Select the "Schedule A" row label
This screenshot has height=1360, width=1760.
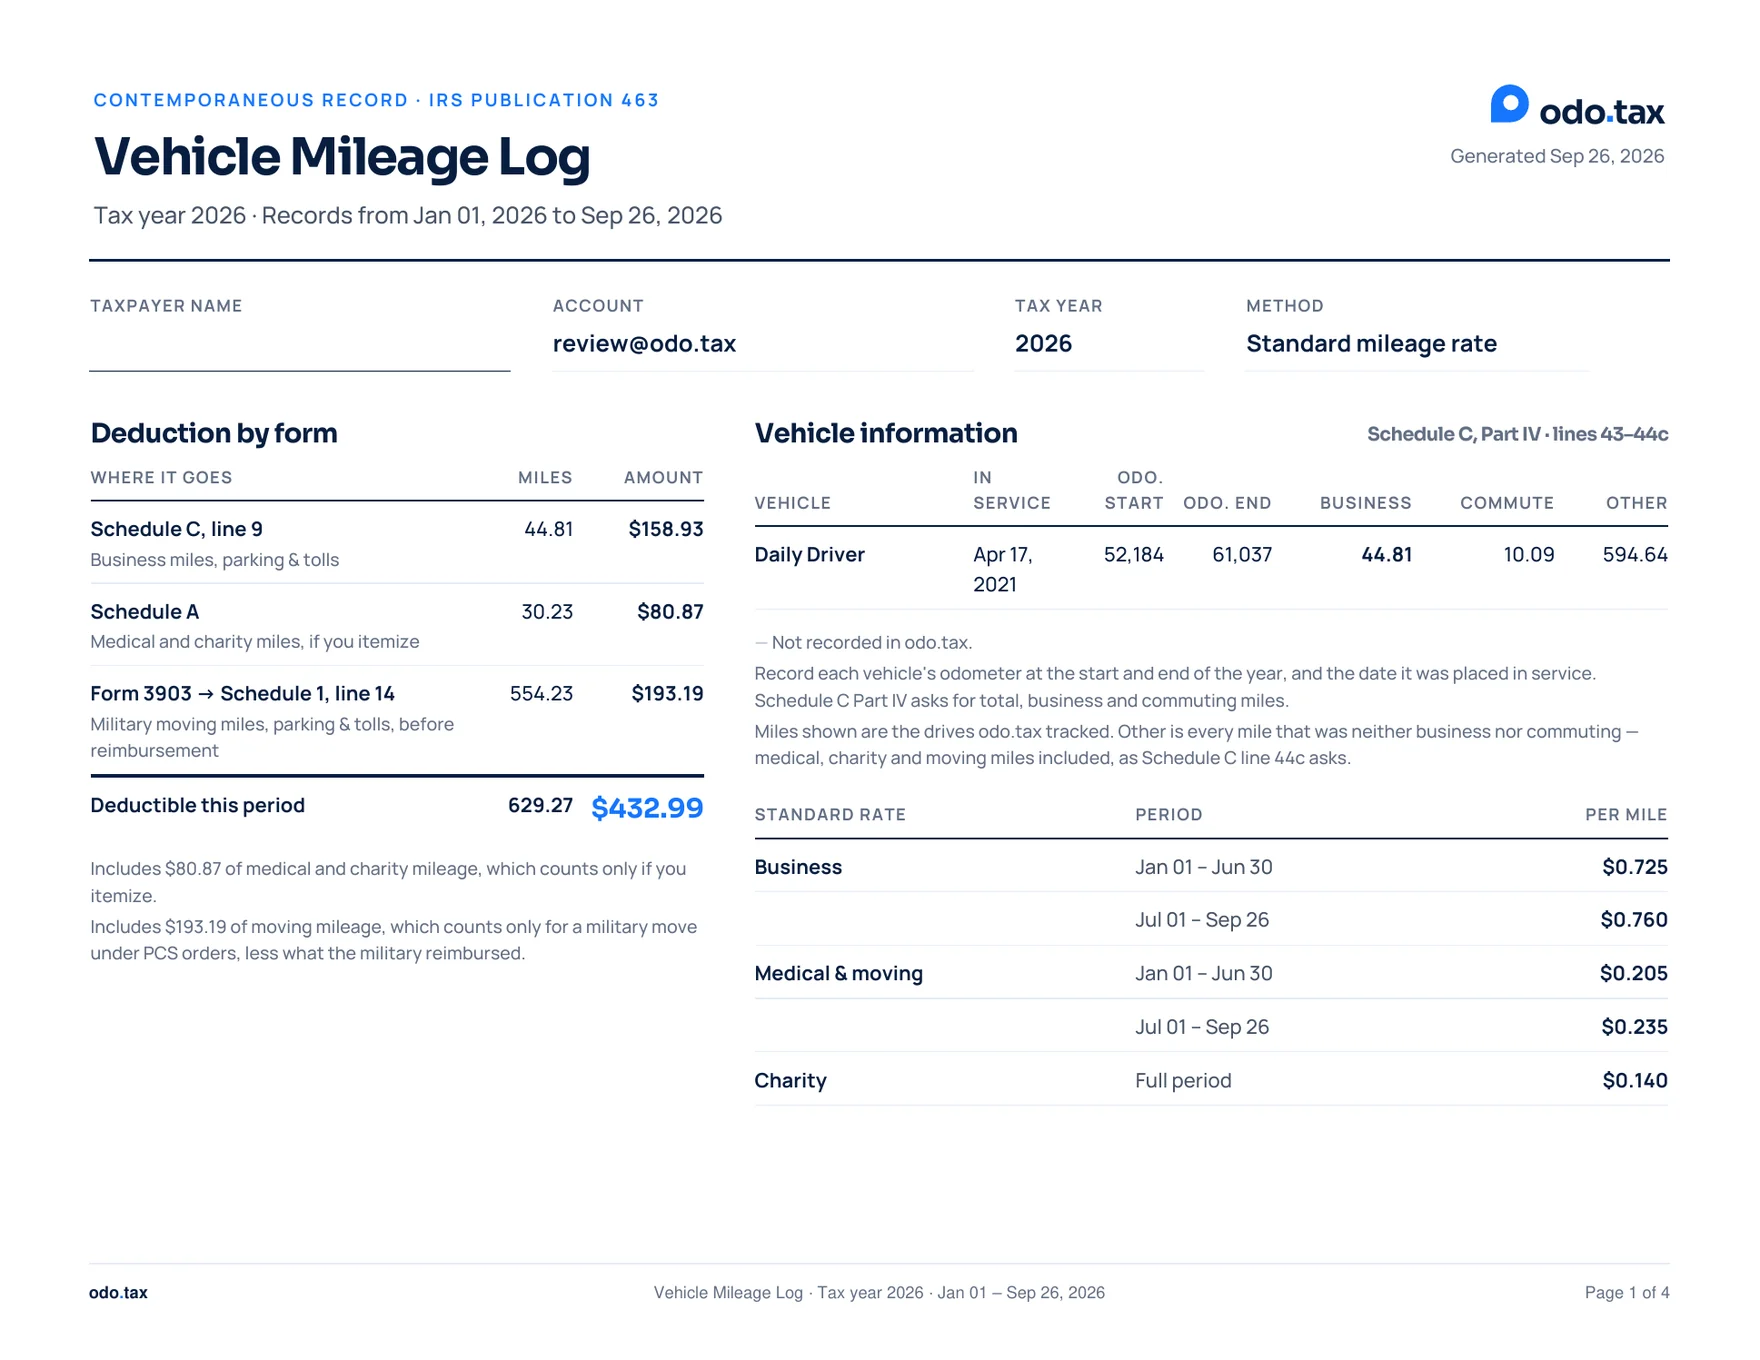click(145, 612)
